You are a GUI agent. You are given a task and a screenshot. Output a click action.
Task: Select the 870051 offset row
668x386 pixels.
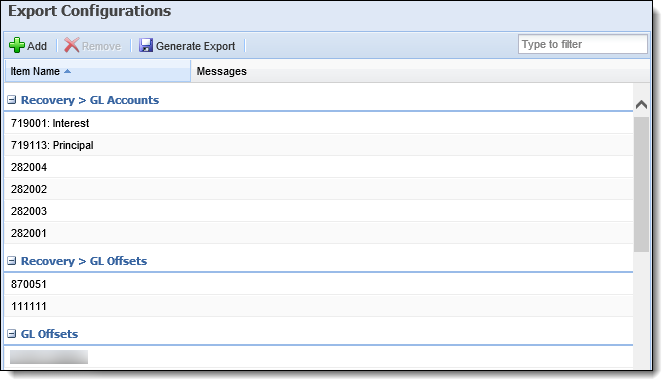(x=319, y=284)
